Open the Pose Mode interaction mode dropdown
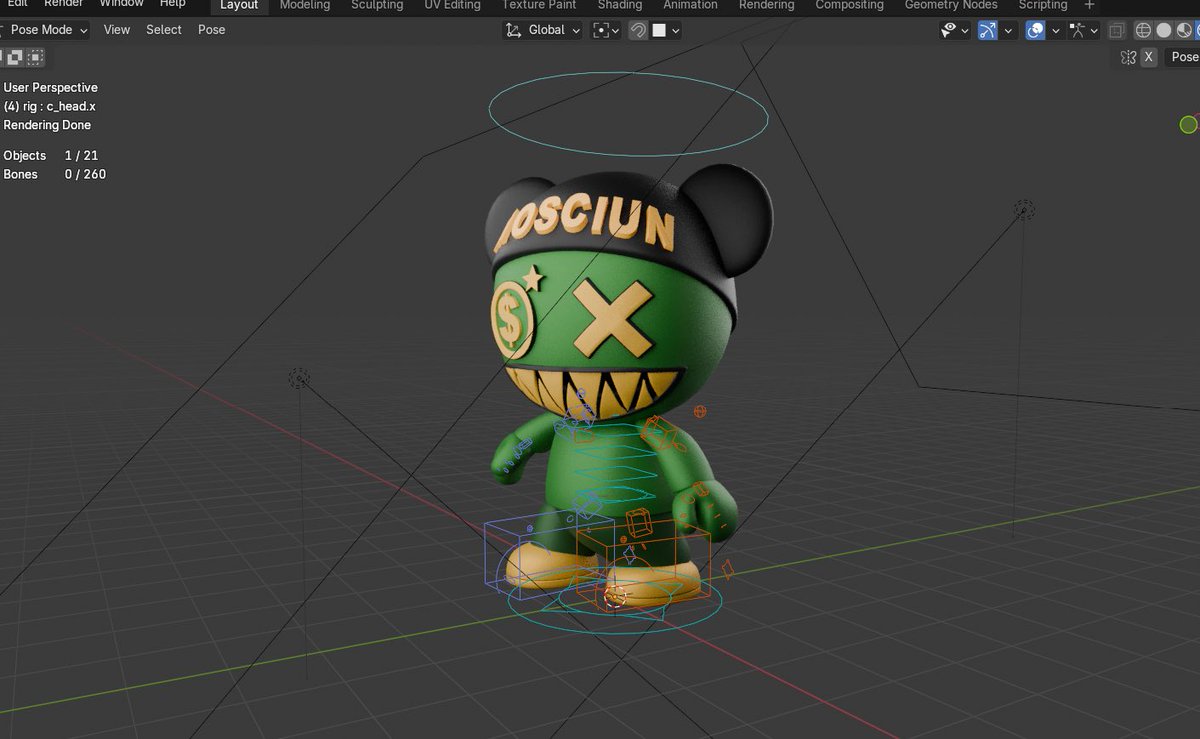Image resolution: width=1200 pixels, height=739 pixels. pos(46,30)
